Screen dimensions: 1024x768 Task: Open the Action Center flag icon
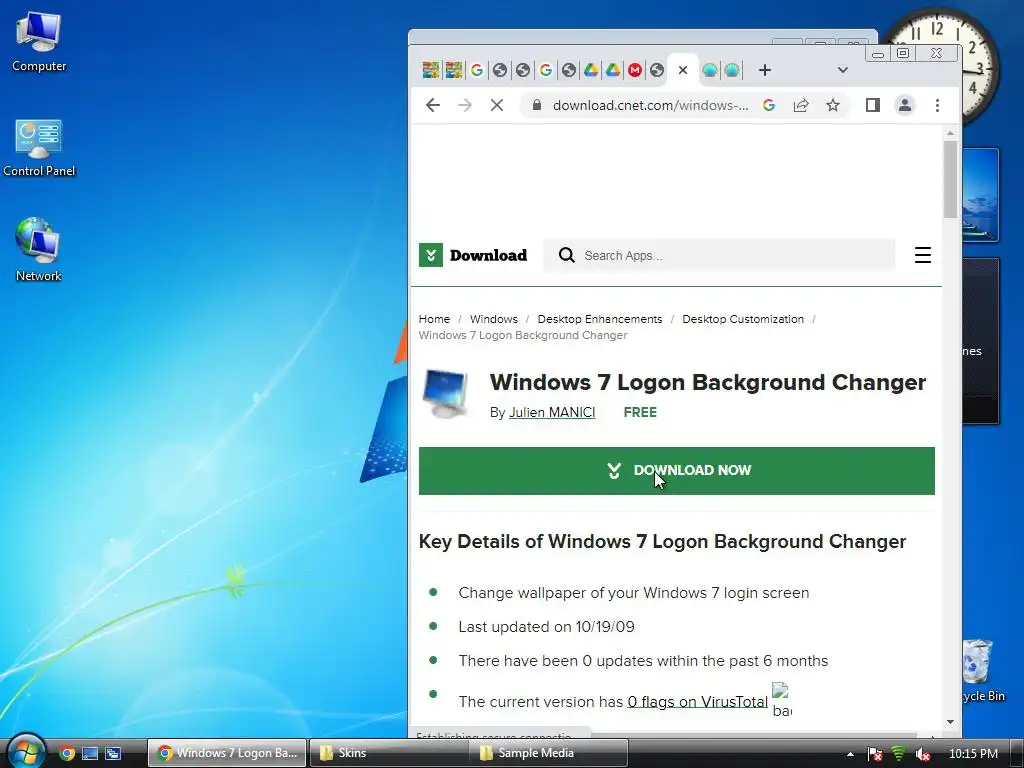pyautogui.click(x=875, y=754)
